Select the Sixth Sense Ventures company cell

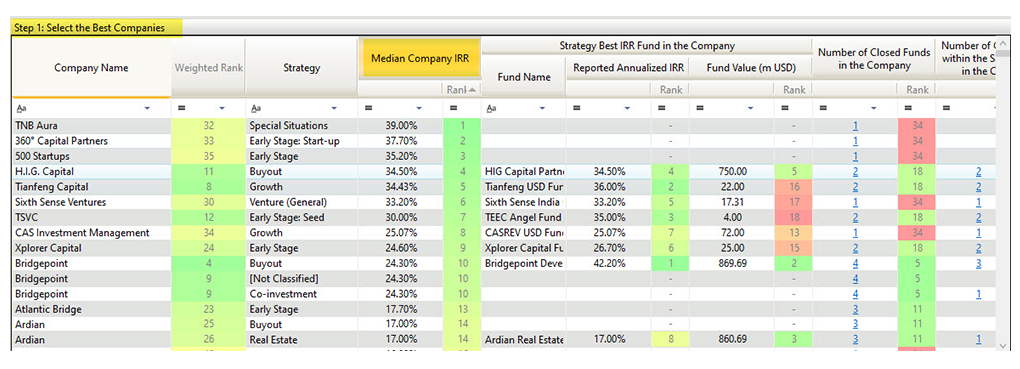92,202
